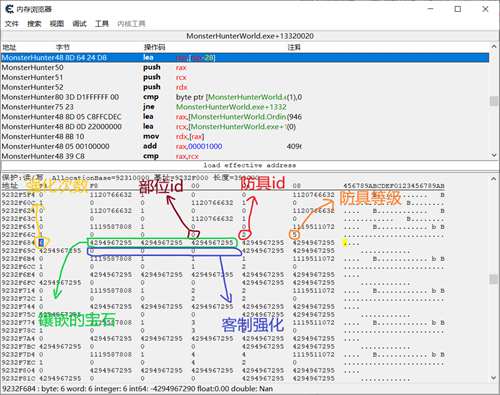Select the push rax instruction row
Screen dimensions: 500x395
[x=245, y=67]
